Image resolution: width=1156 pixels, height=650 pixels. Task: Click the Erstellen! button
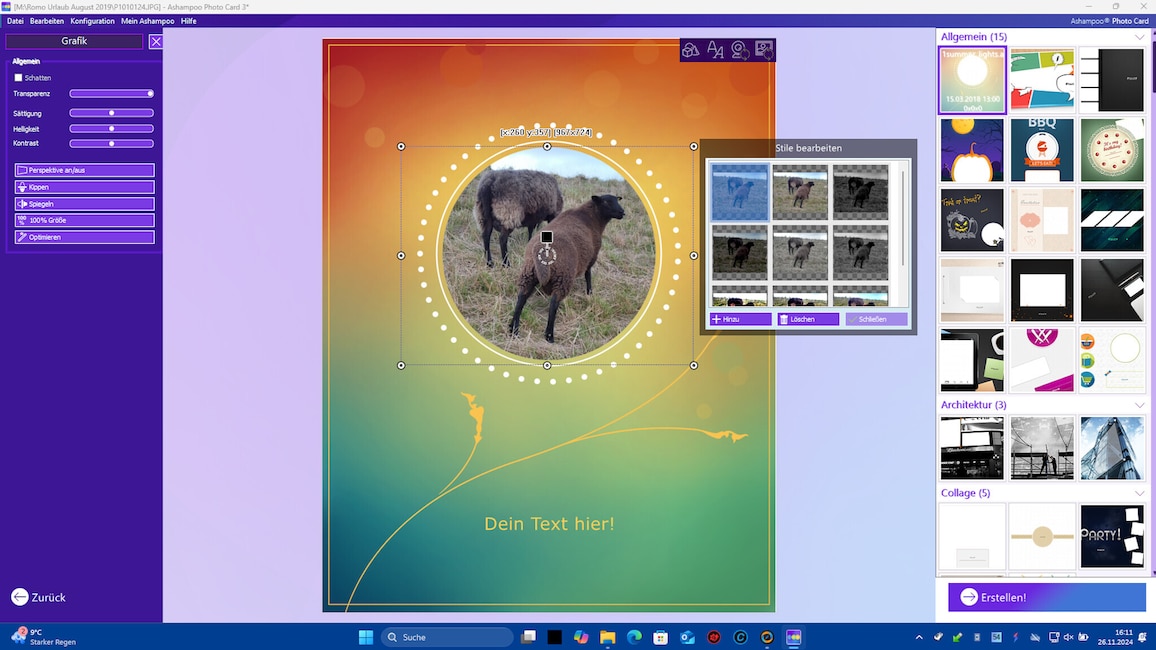(x=1046, y=597)
